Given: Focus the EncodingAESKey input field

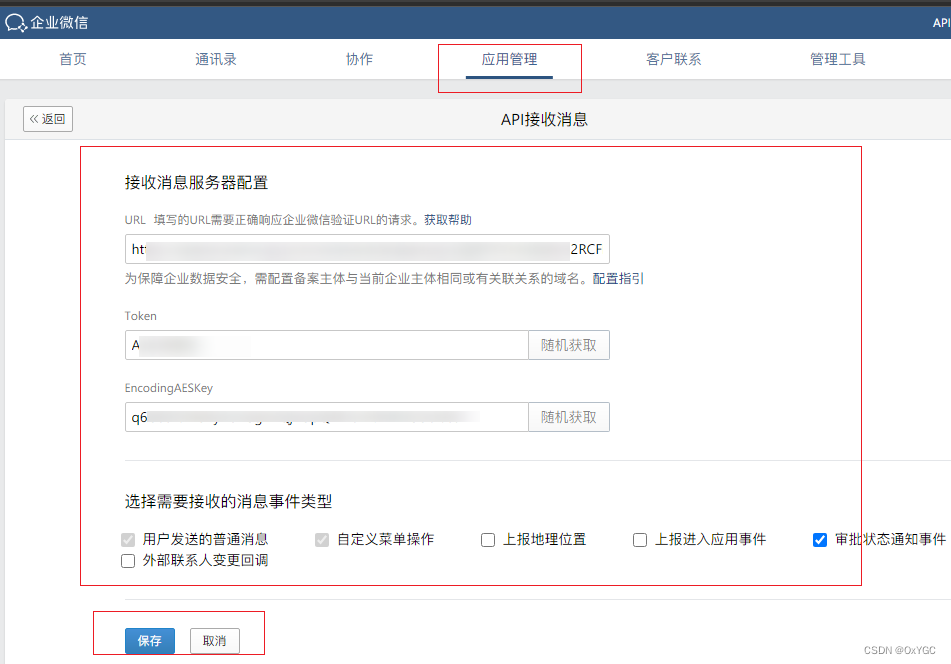Looking at the screenshot, I should [x=326, y=417].
